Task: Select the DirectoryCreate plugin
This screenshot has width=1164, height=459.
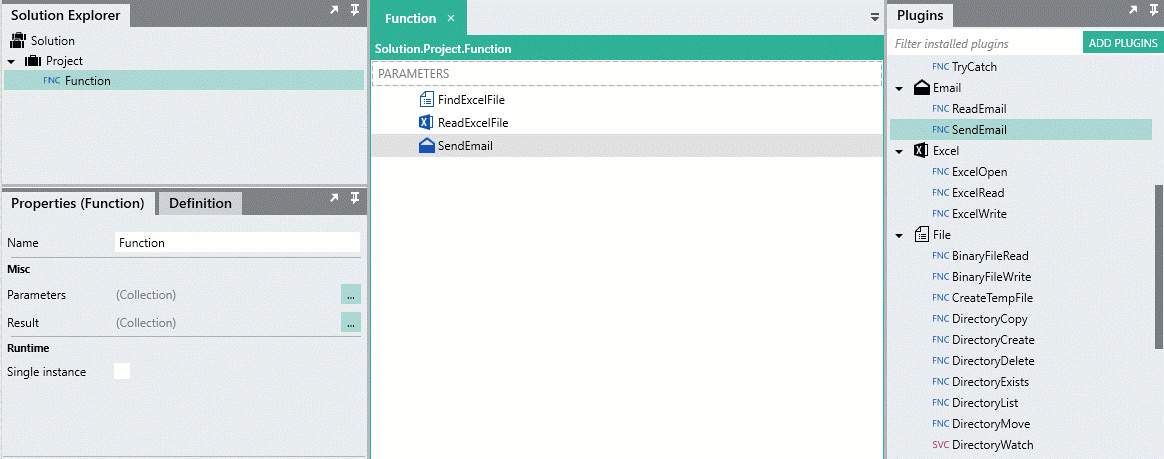Action: pyautogui.click(x=993, y=339)
